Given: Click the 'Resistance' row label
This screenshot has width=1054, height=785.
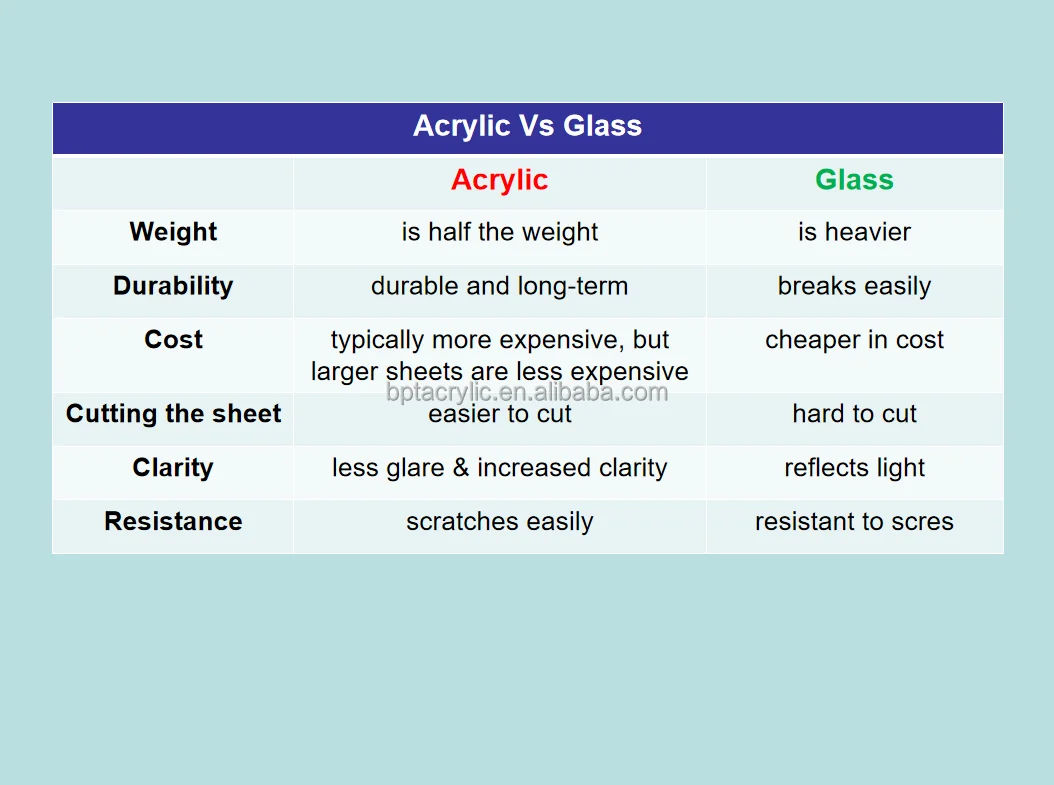Looking at the screenshot, I should tap(173, 522).
